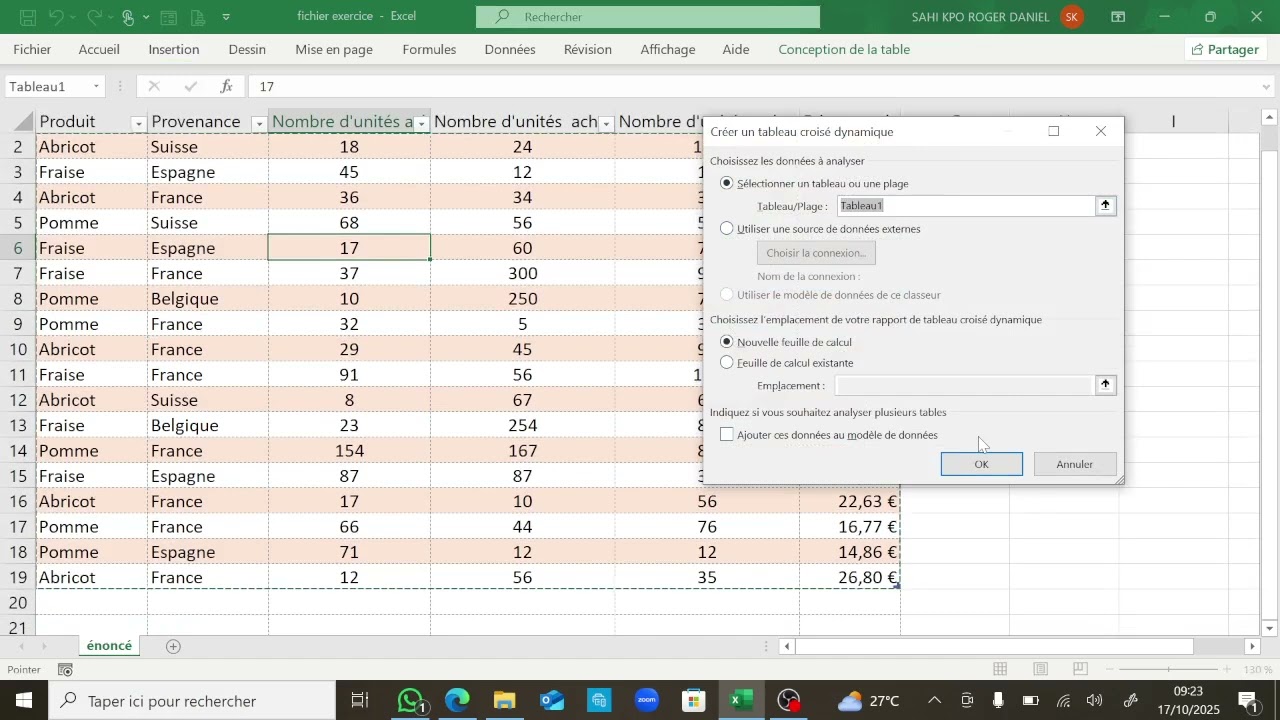Click the Insert Function fx icon

[227, 87]
